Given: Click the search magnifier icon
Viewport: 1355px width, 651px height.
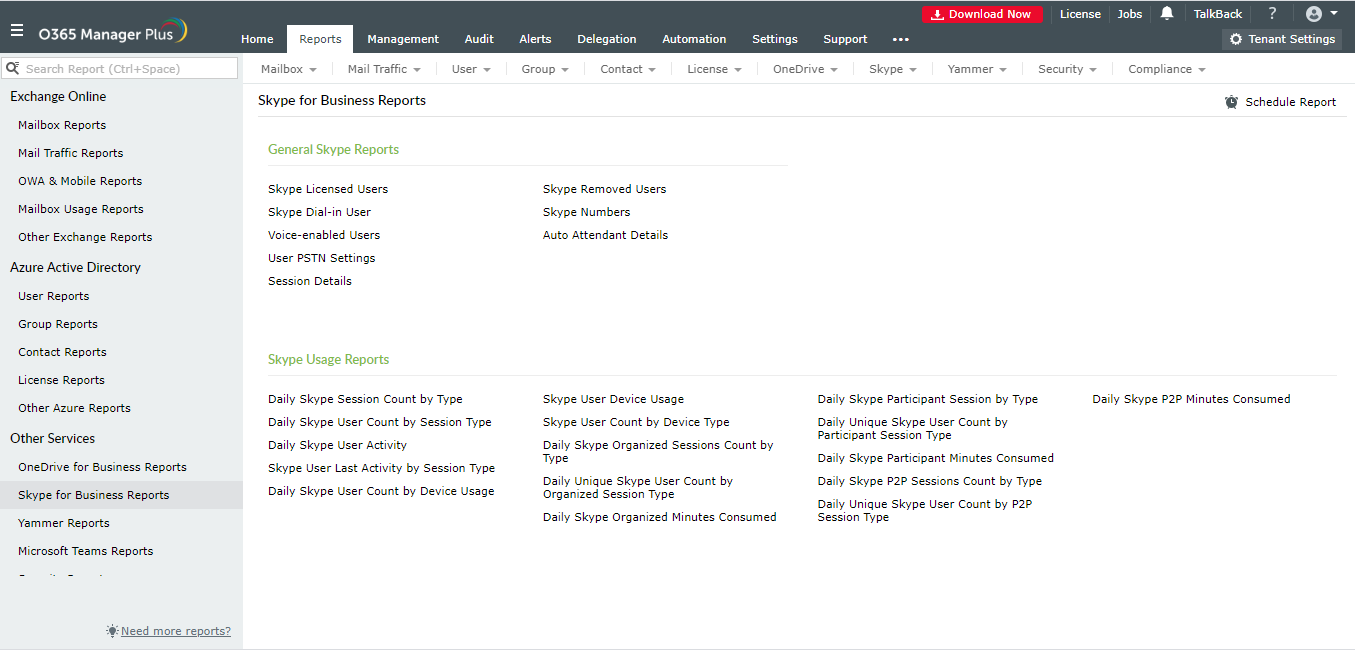Looking at the screenshot, I should click(13, 68).
